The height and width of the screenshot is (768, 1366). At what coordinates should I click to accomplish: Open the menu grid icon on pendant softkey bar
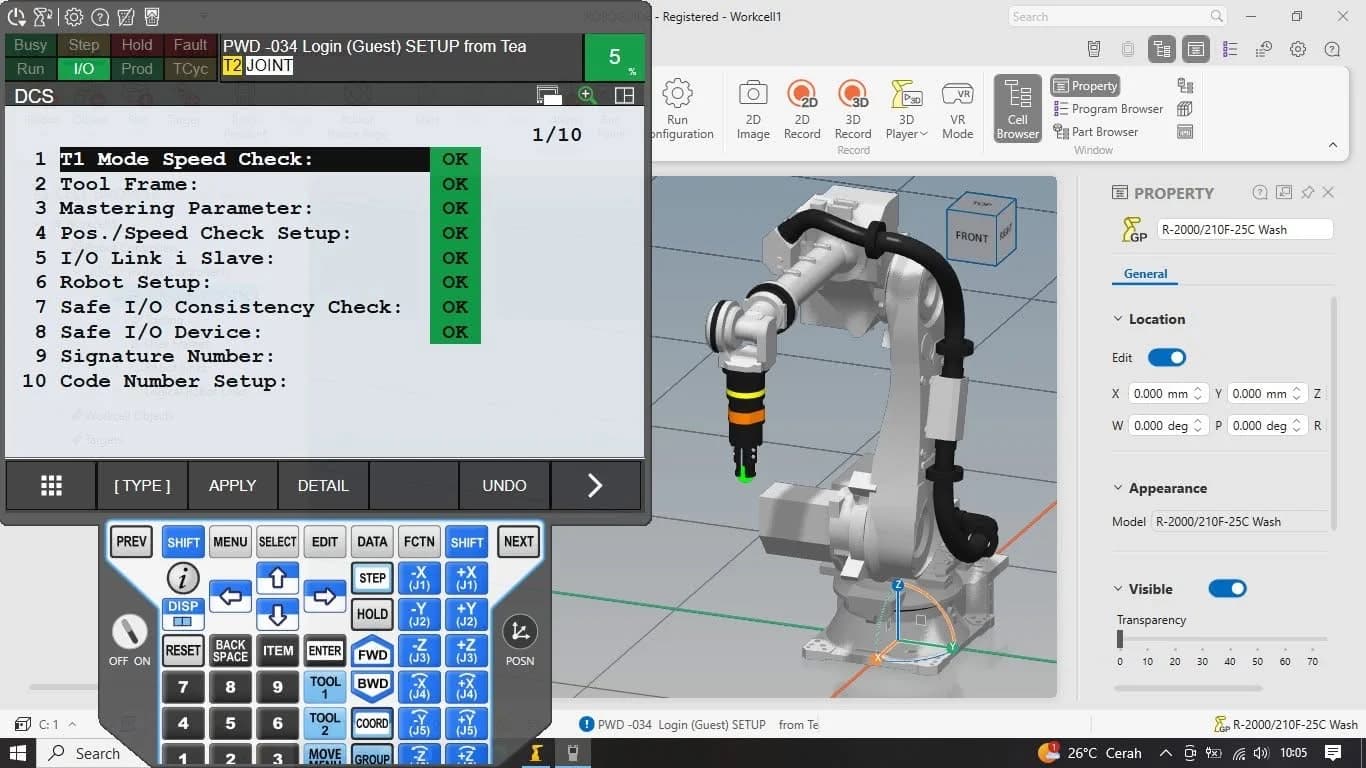[x=51, y=485]
